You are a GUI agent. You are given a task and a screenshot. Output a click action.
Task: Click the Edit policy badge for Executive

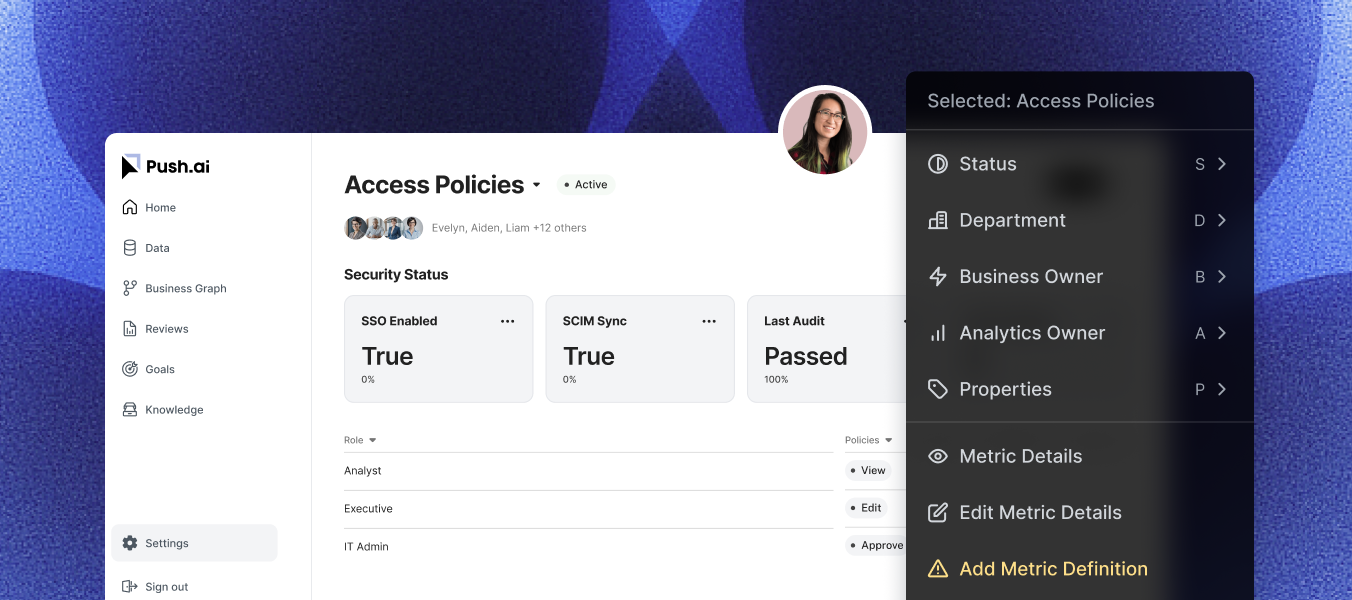pos(866,508)
